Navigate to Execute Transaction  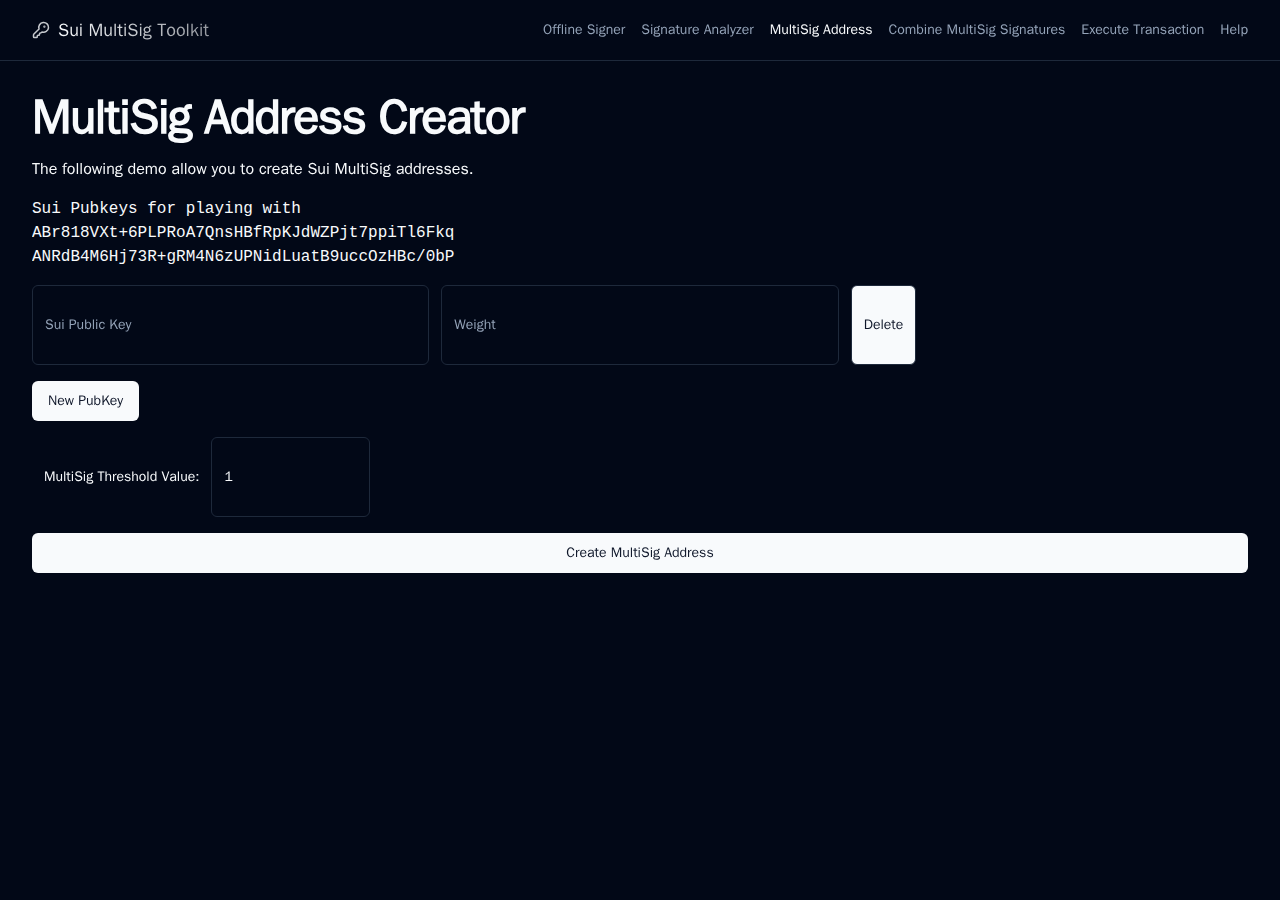(1142, 30)
